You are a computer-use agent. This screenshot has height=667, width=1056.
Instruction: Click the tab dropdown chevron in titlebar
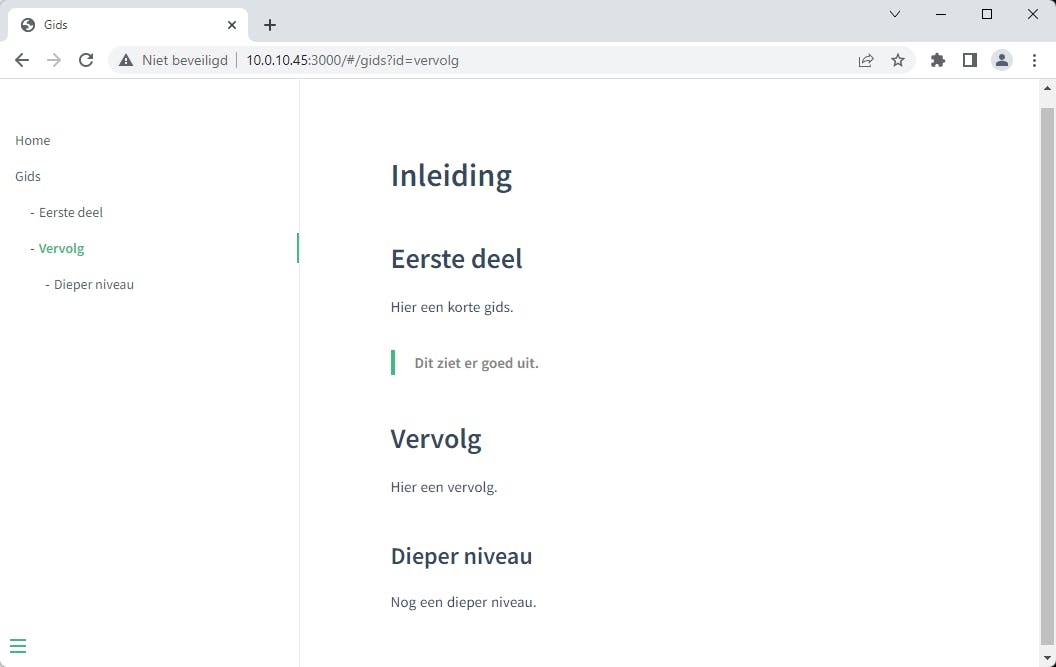click(895, 14)
